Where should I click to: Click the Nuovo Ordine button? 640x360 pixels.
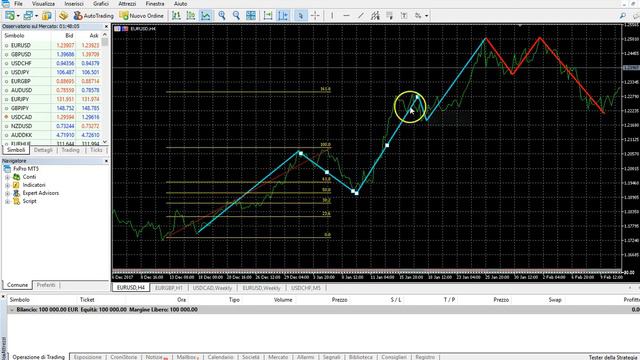pyautogui.click(x=142, y=16)
